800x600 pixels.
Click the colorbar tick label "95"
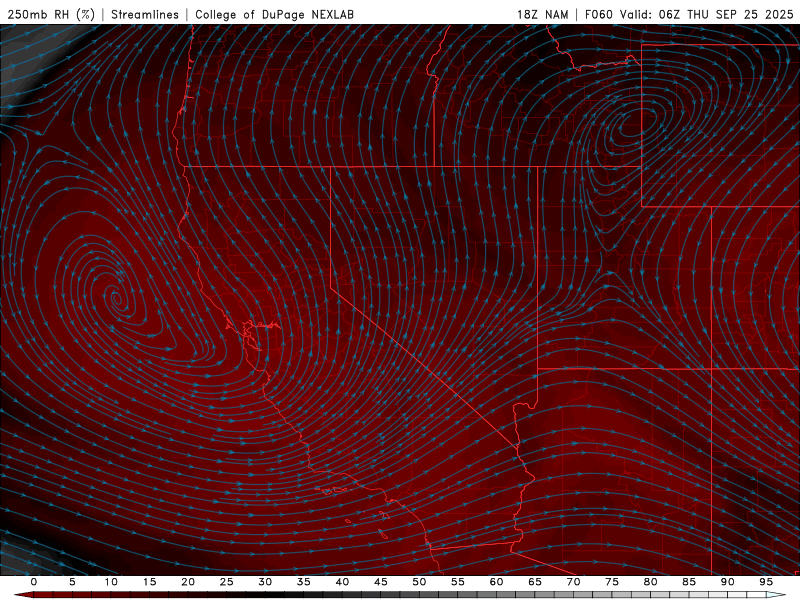tap(766, 582)
